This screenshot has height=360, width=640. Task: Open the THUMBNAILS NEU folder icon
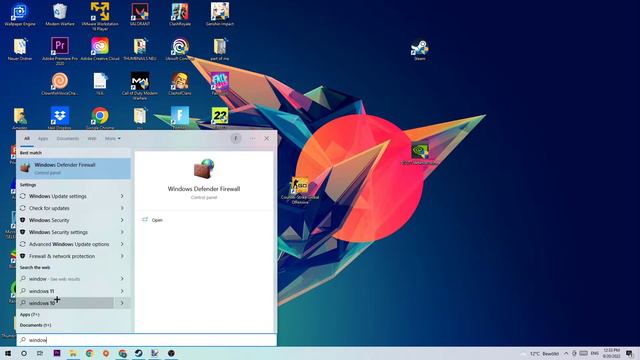click(140, 49)
